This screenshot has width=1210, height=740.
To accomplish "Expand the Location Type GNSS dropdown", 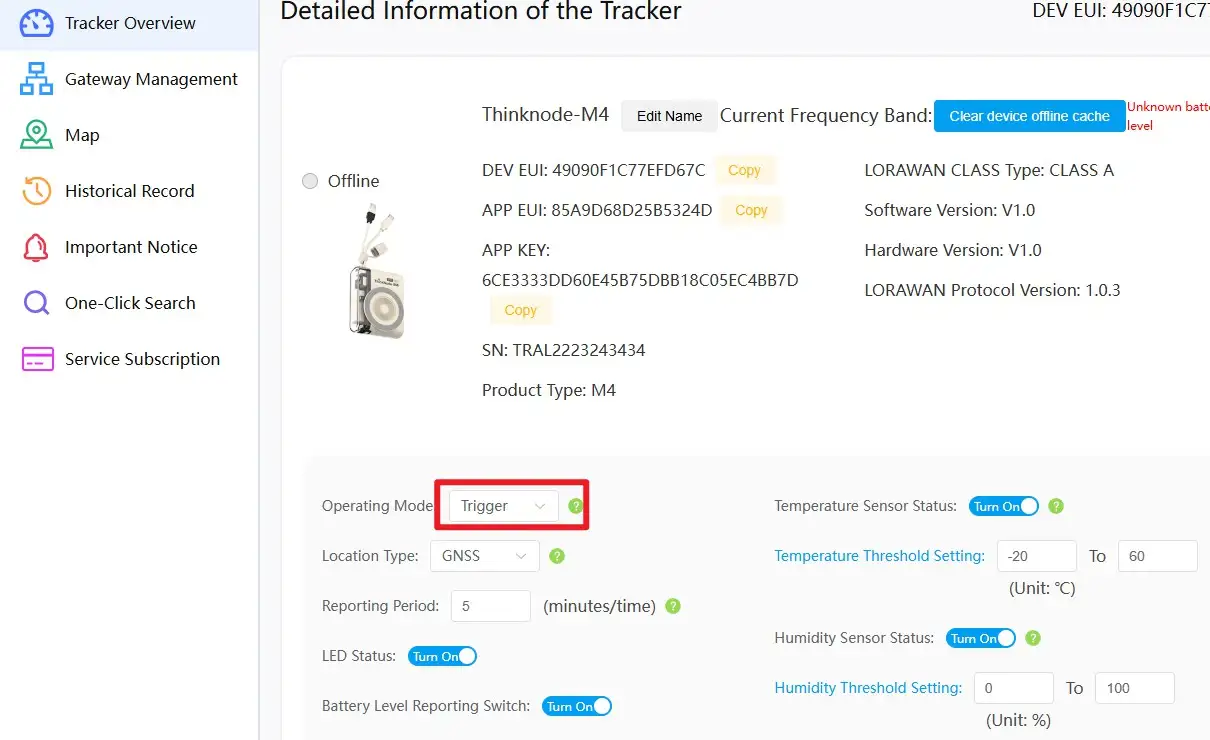I will pyautogui.click(x=484, y=556).
